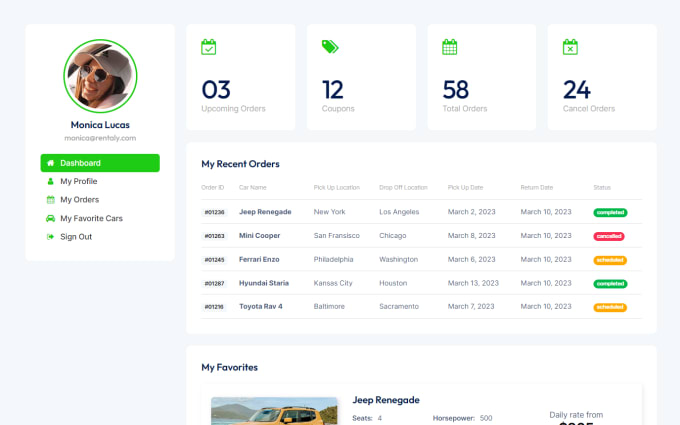The height and width of the screenshot is (425, 680).
Task: Click completed status badge for Hyundai Staria
Action: click(x=610, y=284)
